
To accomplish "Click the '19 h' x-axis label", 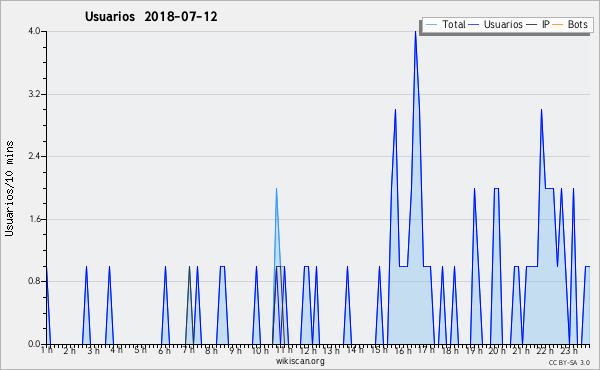I will (x=474, y=350).
